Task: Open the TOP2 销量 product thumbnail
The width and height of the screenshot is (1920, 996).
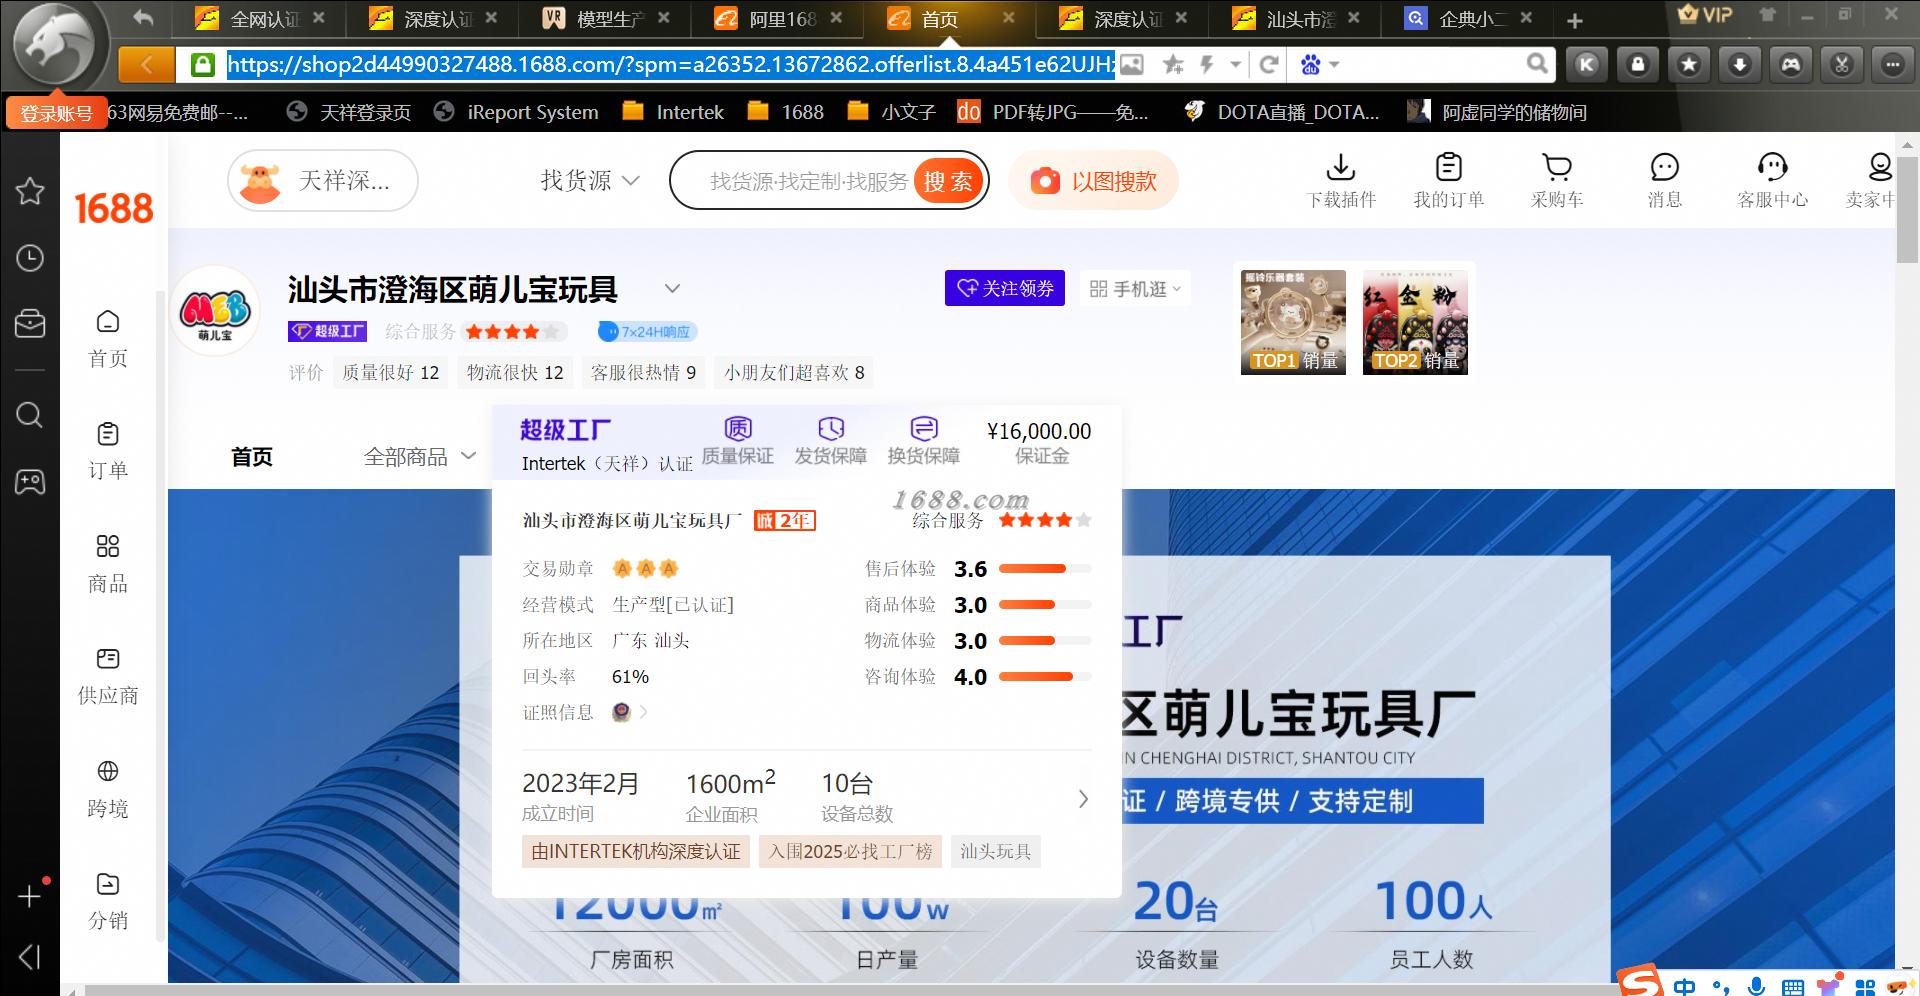Action: (x=1415, y=322)
